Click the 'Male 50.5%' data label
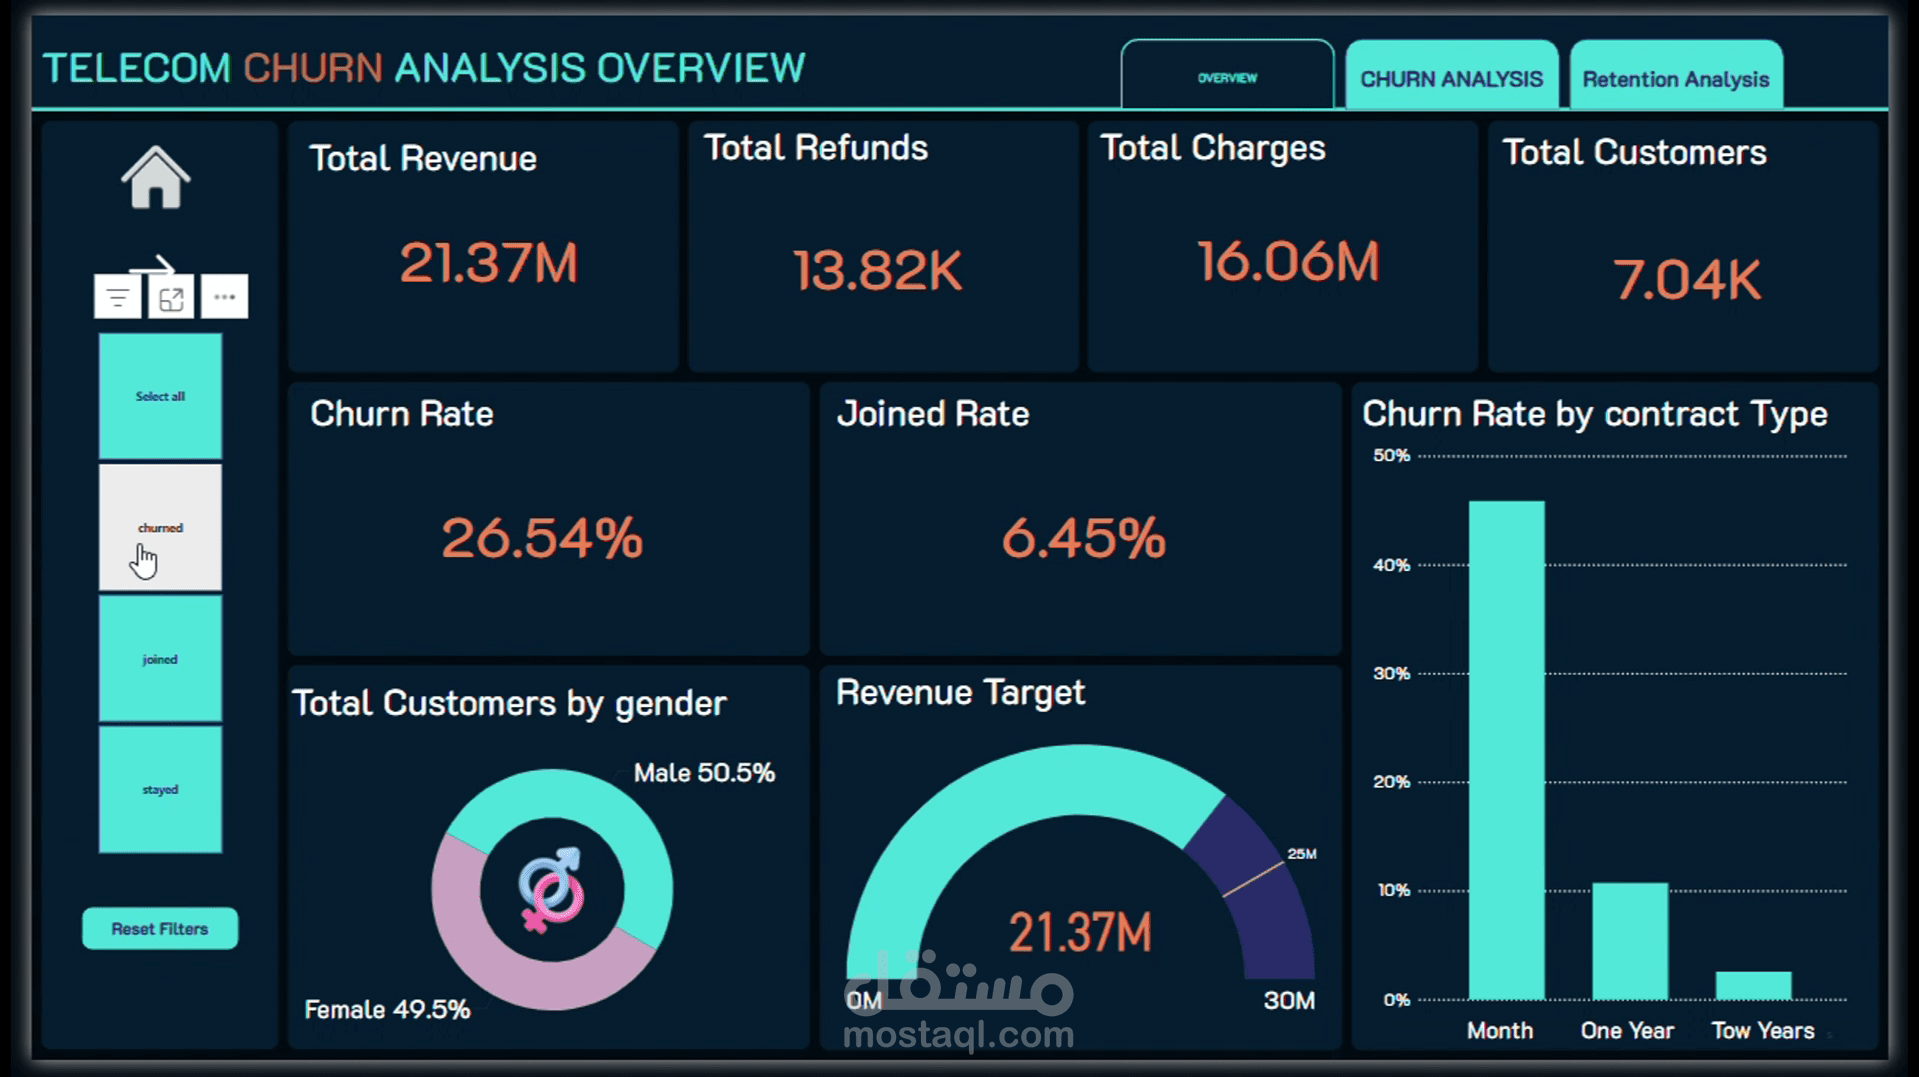The height and width of the screenshot is (1077, 1919). (704, 773)
